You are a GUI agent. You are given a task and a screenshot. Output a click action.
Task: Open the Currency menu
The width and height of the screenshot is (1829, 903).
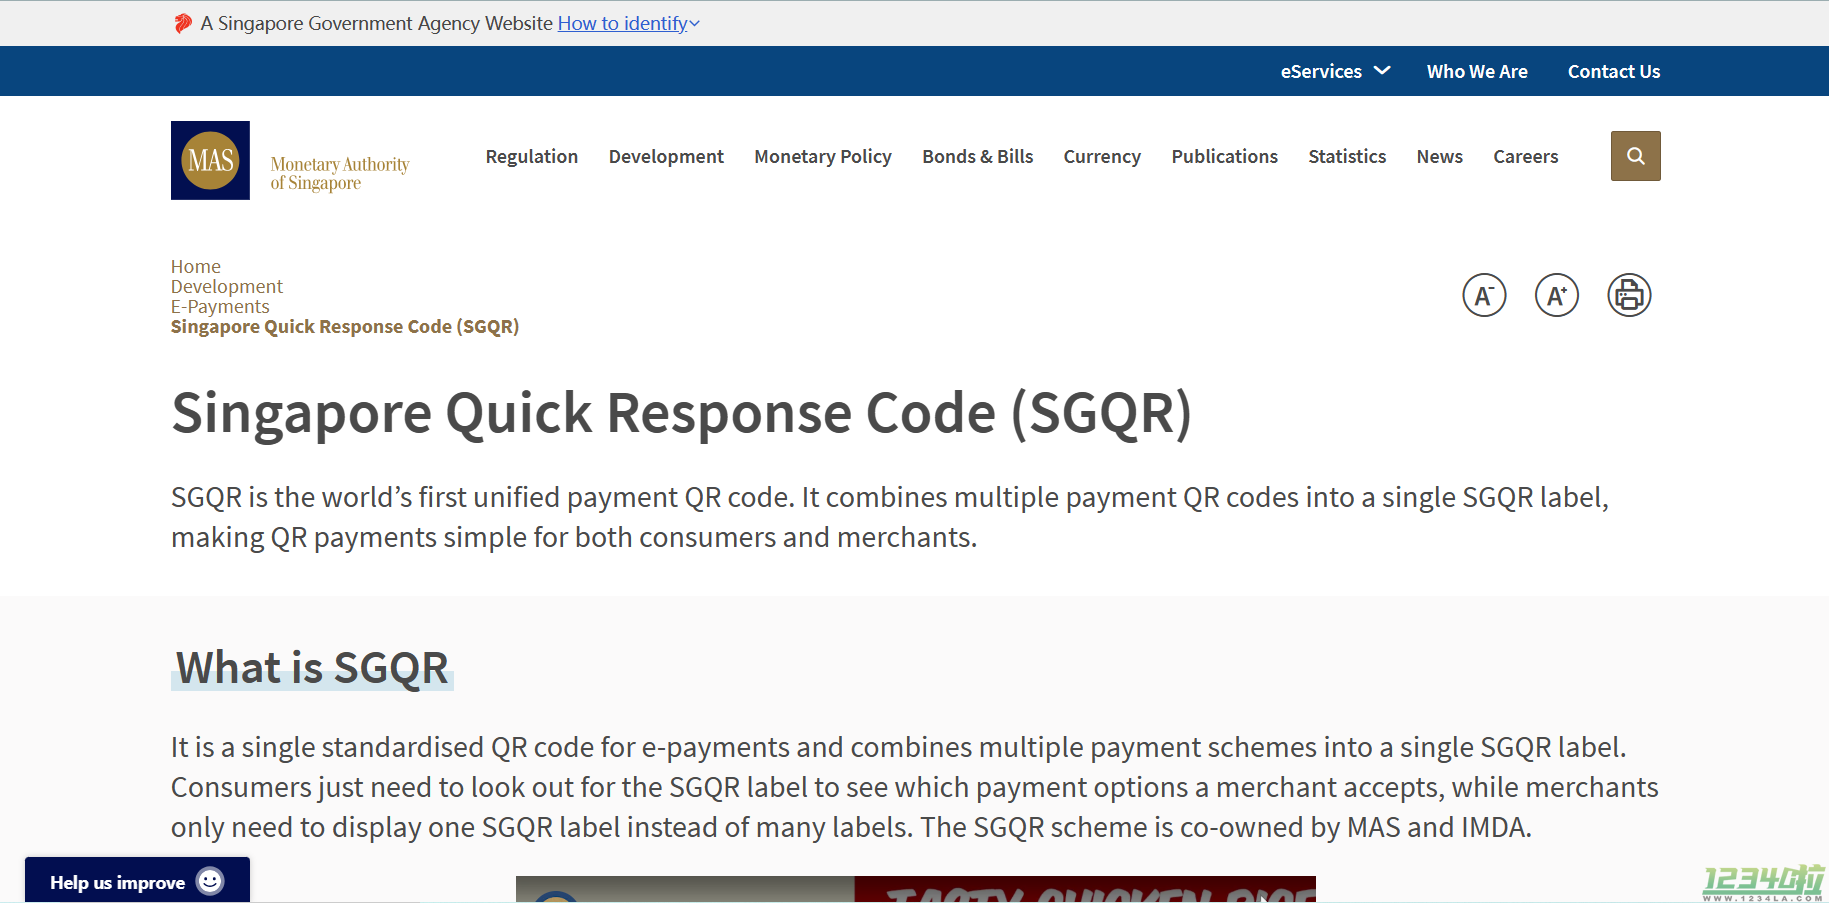1102,156
